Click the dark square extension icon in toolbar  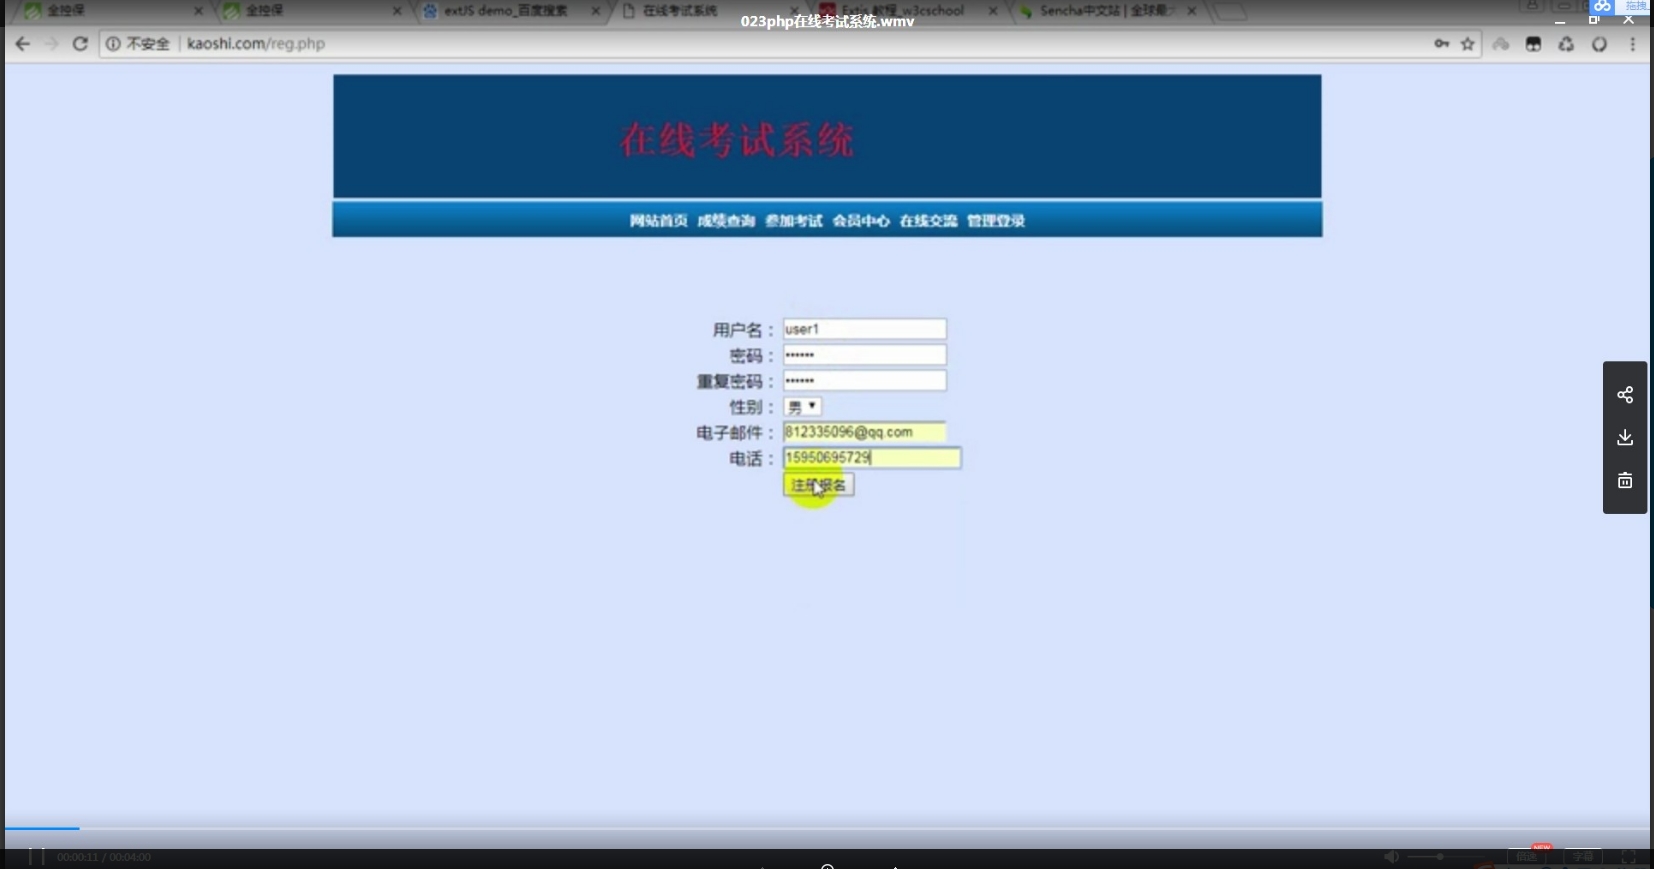(x=1533, y=44)
